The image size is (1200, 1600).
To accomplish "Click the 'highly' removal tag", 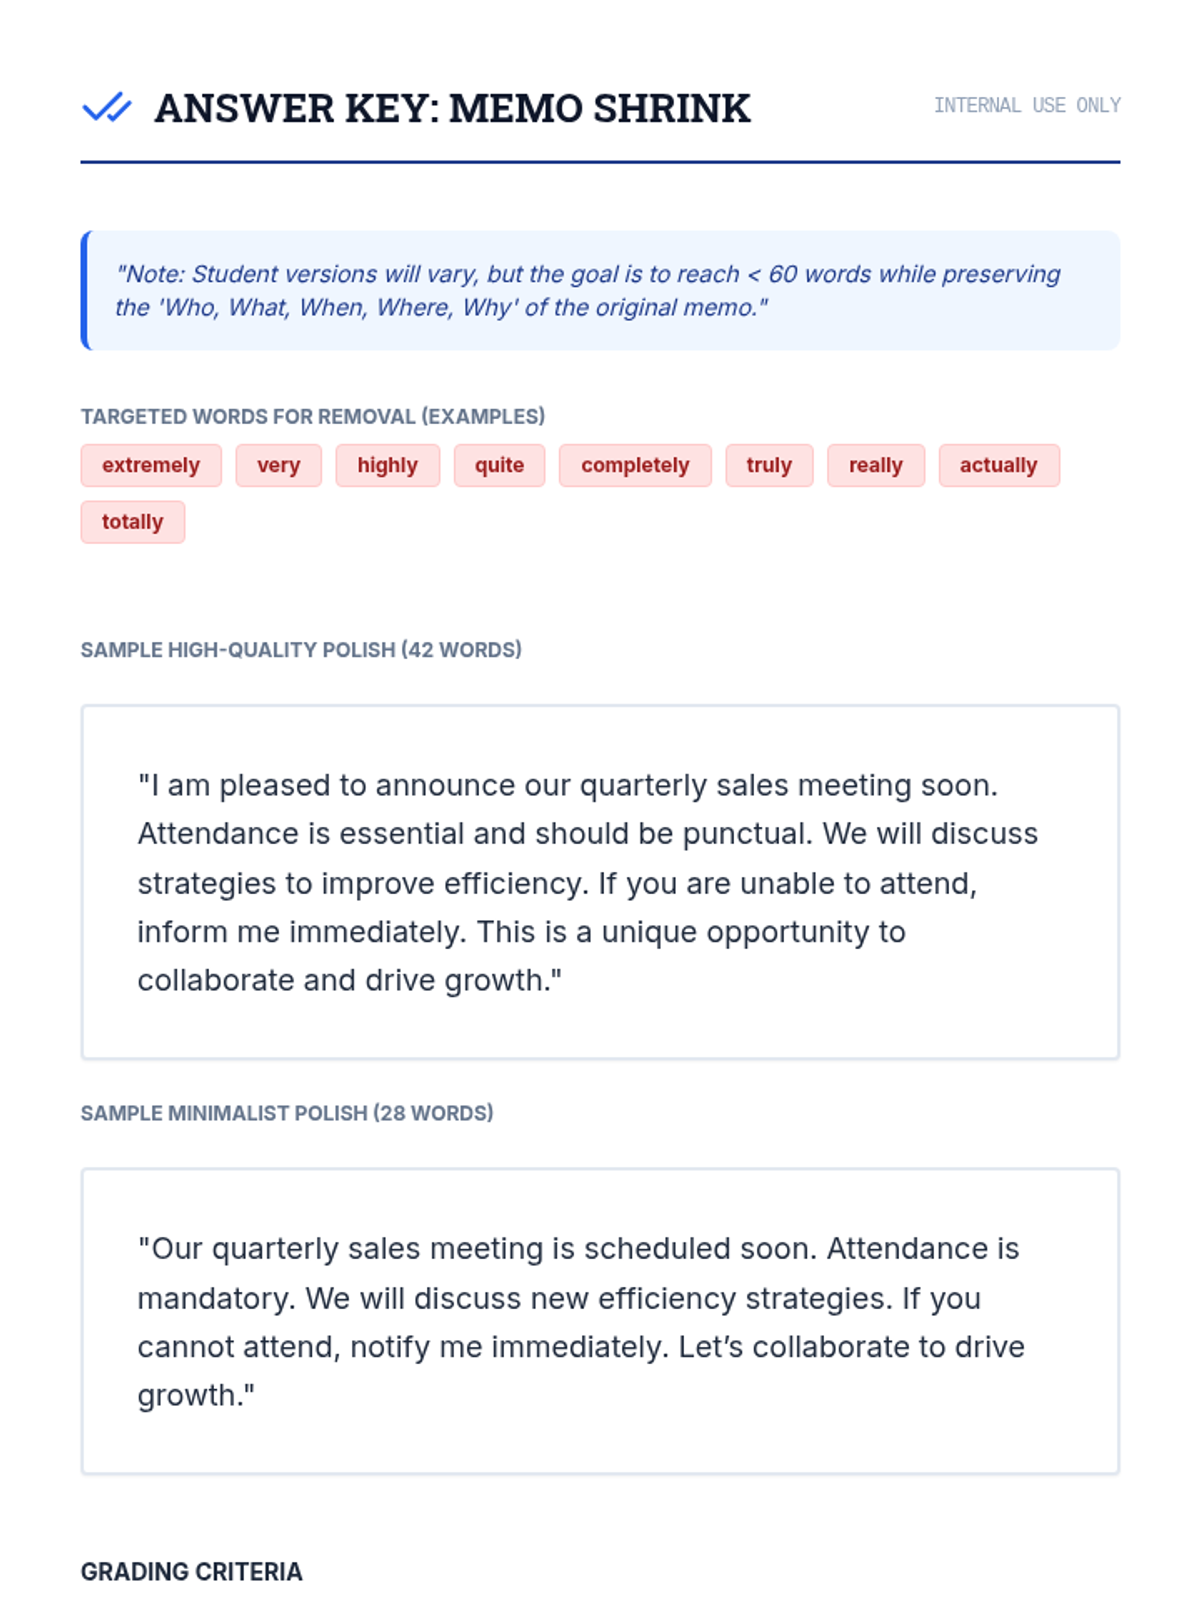I will (387, 465).
